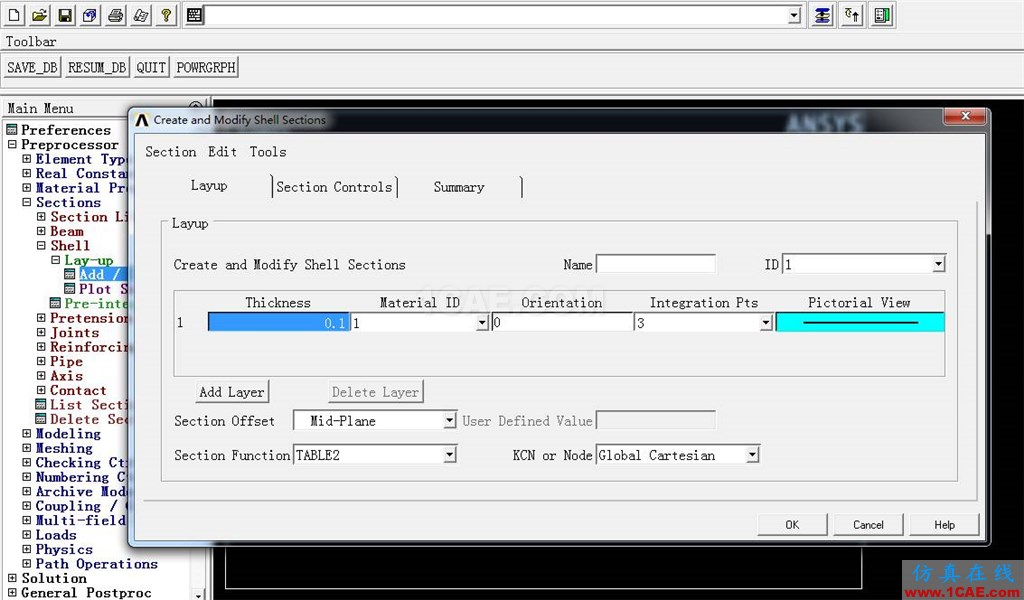Click the Reset Picking arrow icon
The height and width of the screenshot is (600, 1024).
852,14
